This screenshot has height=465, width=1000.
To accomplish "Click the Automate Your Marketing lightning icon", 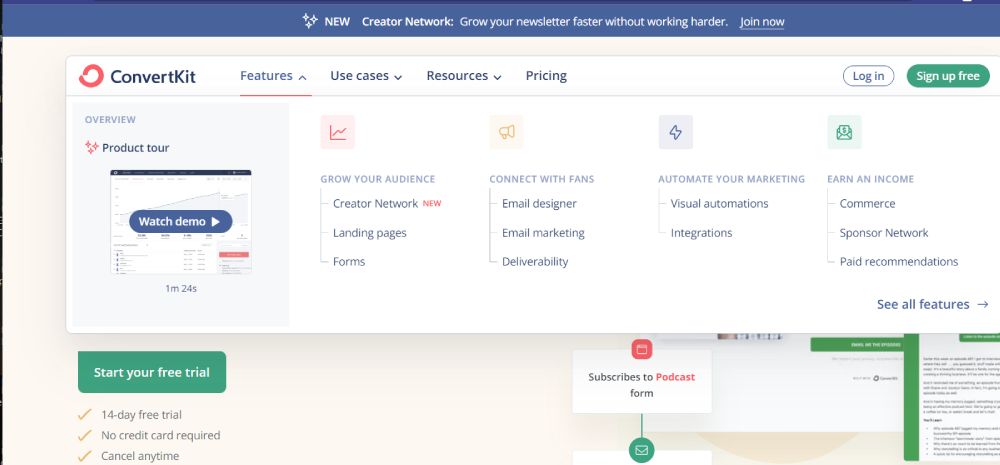I will [675, 132].
